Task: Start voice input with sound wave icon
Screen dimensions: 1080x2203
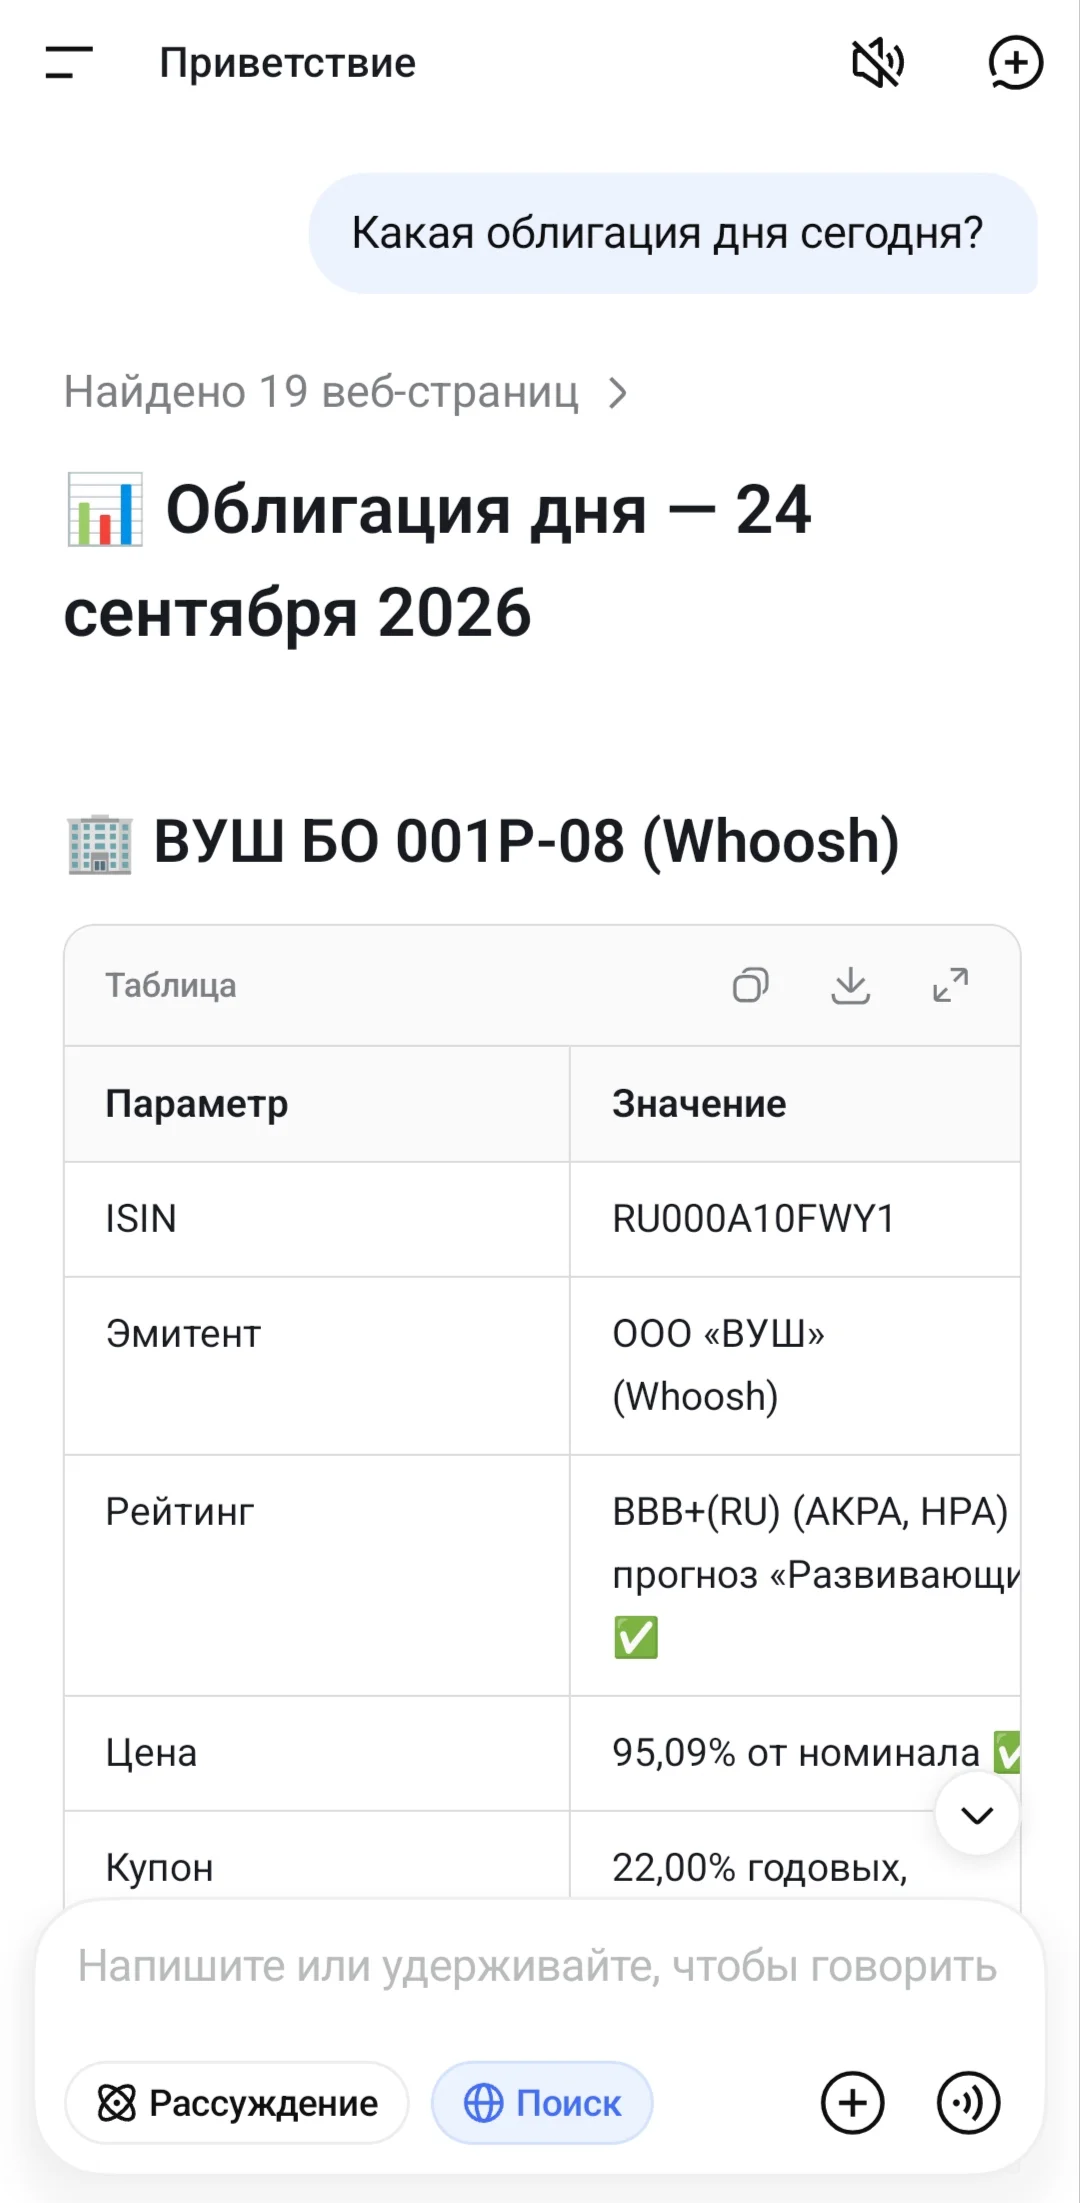Action: [x=968, y=2102]
